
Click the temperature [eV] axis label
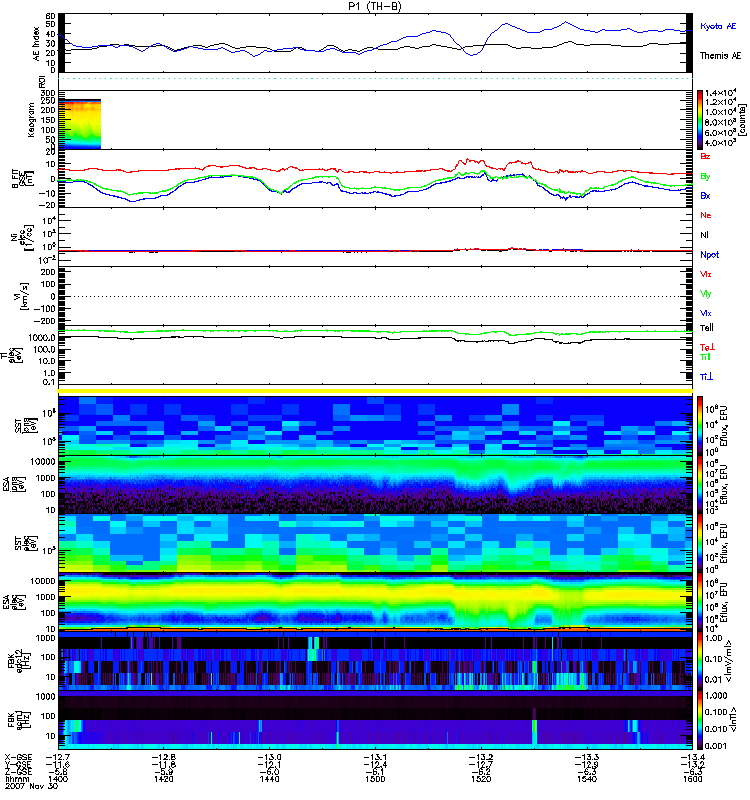13,356
